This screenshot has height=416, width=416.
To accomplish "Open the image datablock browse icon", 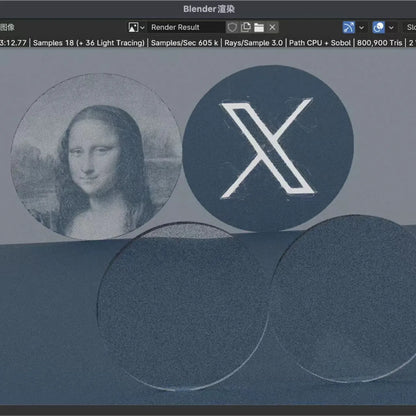I will (x=133, y=27).
